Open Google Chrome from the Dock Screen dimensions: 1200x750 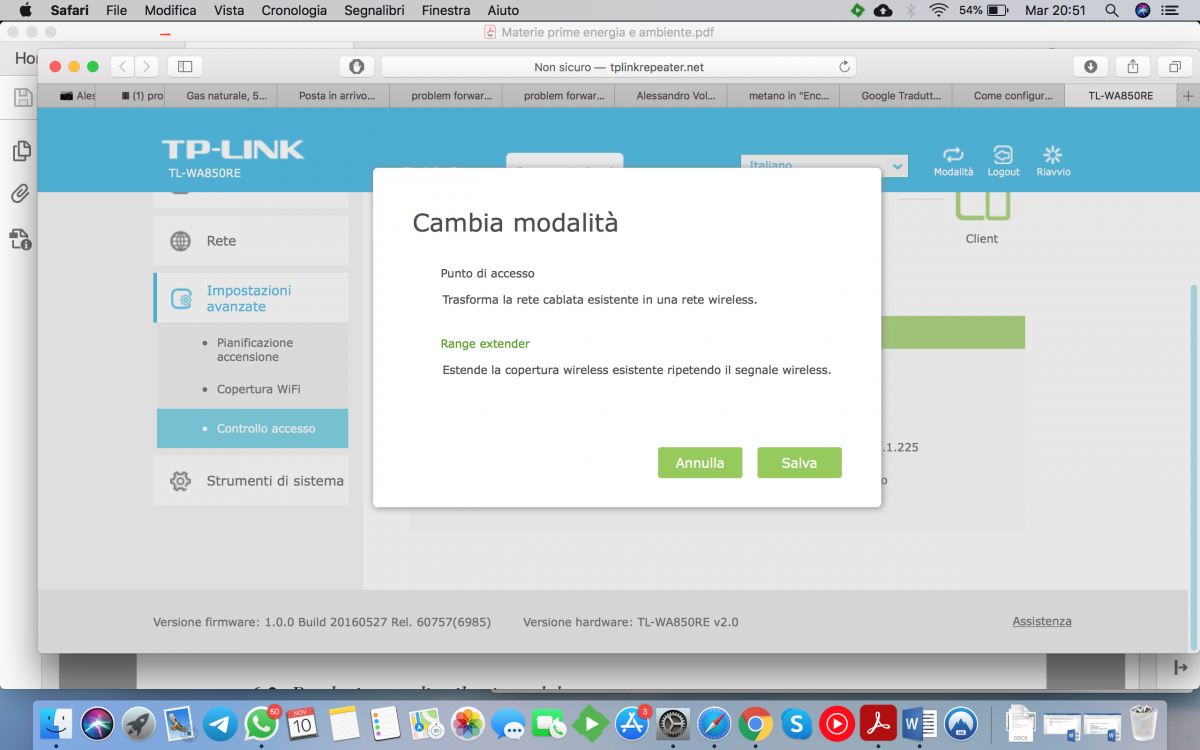tap(755, 722)
